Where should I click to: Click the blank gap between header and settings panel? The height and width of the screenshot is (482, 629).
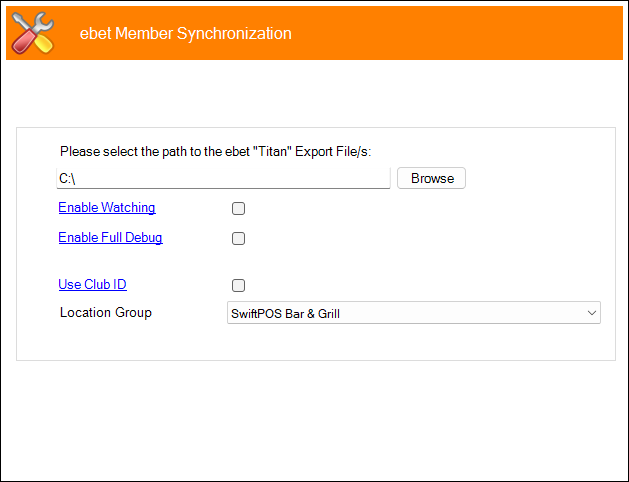314,93
